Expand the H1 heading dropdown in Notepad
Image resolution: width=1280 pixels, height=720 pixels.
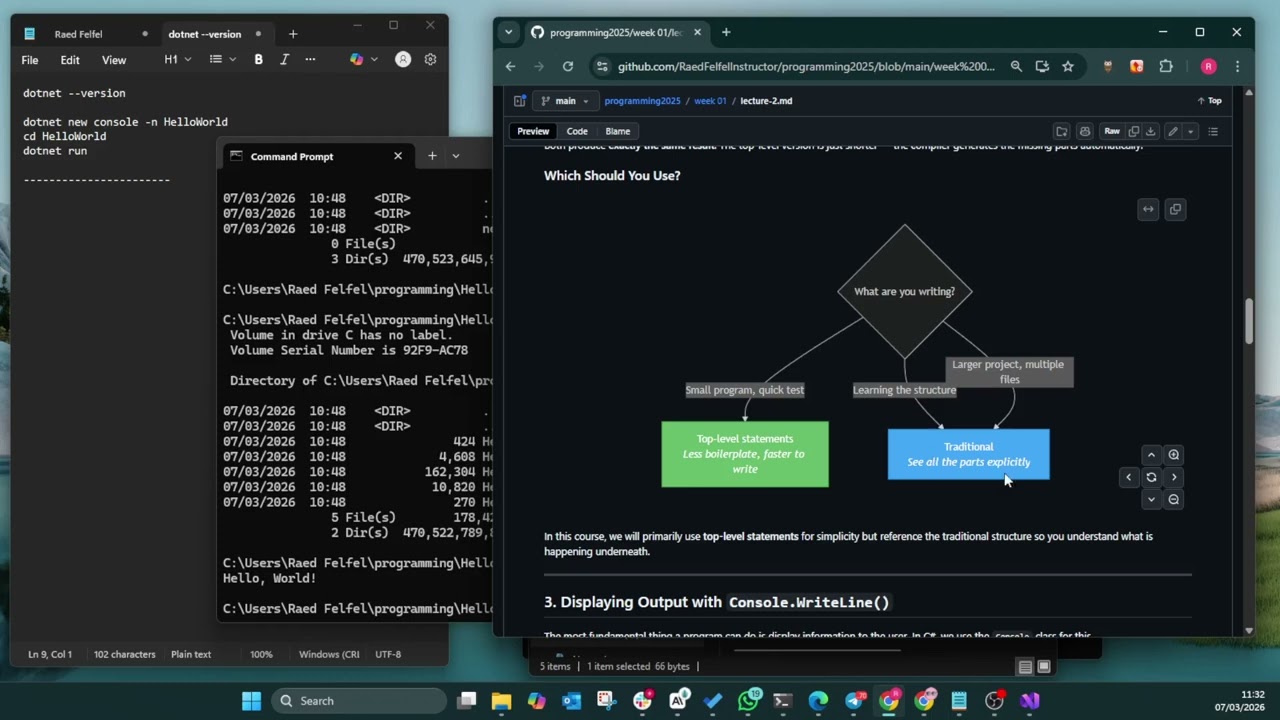[x=177, y=60]
